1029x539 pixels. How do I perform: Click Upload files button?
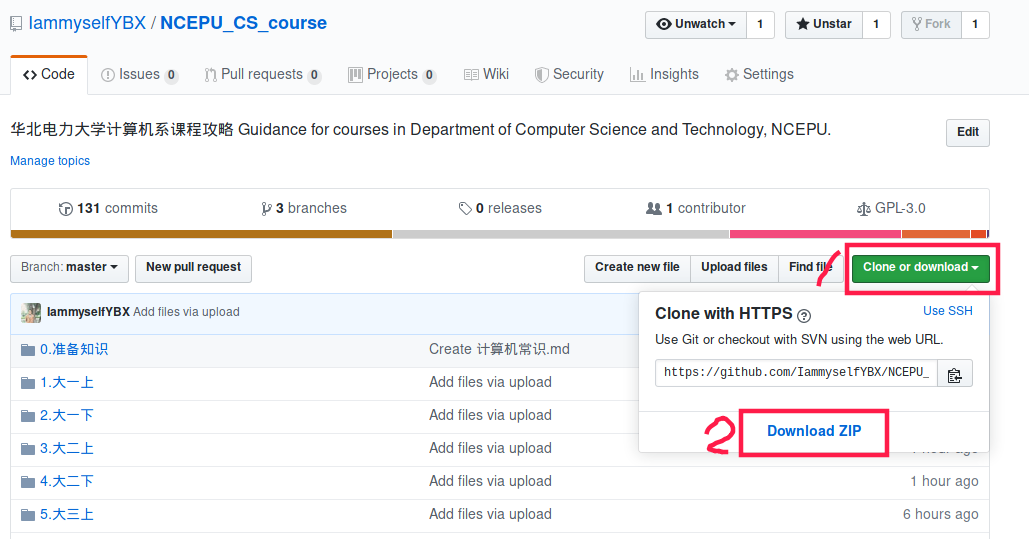pyautogui.click(x=734, y=269)
